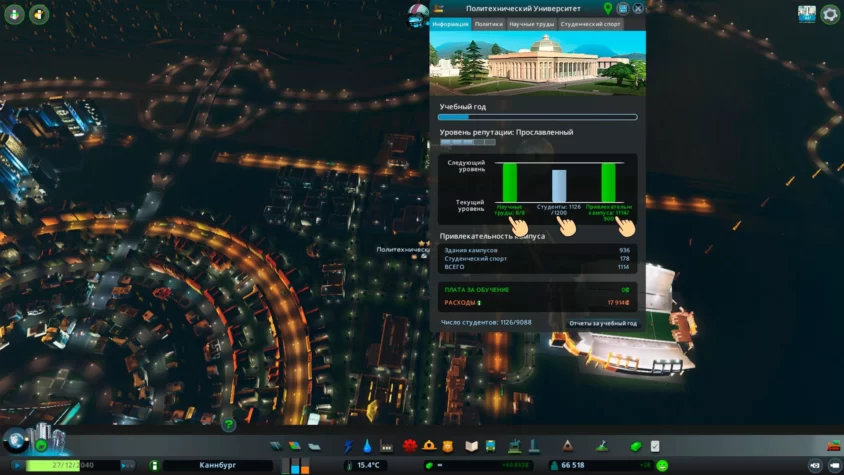Open the game settings gear menu

[830, 15]
